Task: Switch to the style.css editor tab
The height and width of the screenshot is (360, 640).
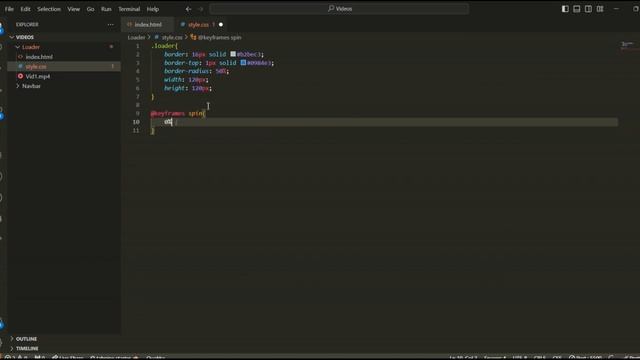Action: click(x=198, y=24)
